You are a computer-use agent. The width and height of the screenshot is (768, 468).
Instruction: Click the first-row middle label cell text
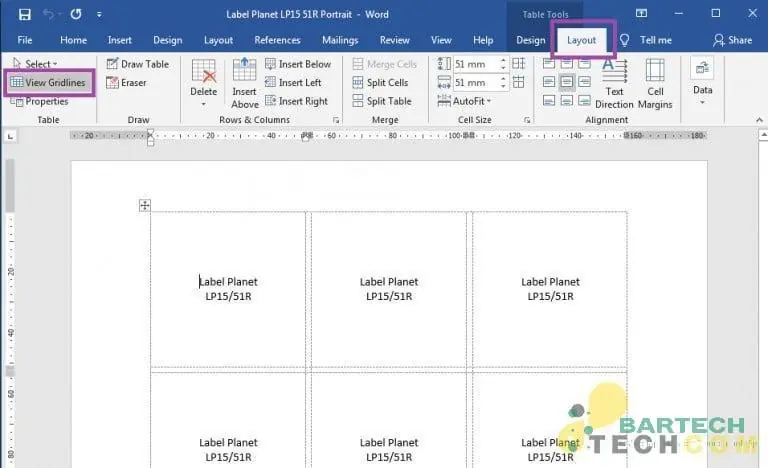point(389,289)
